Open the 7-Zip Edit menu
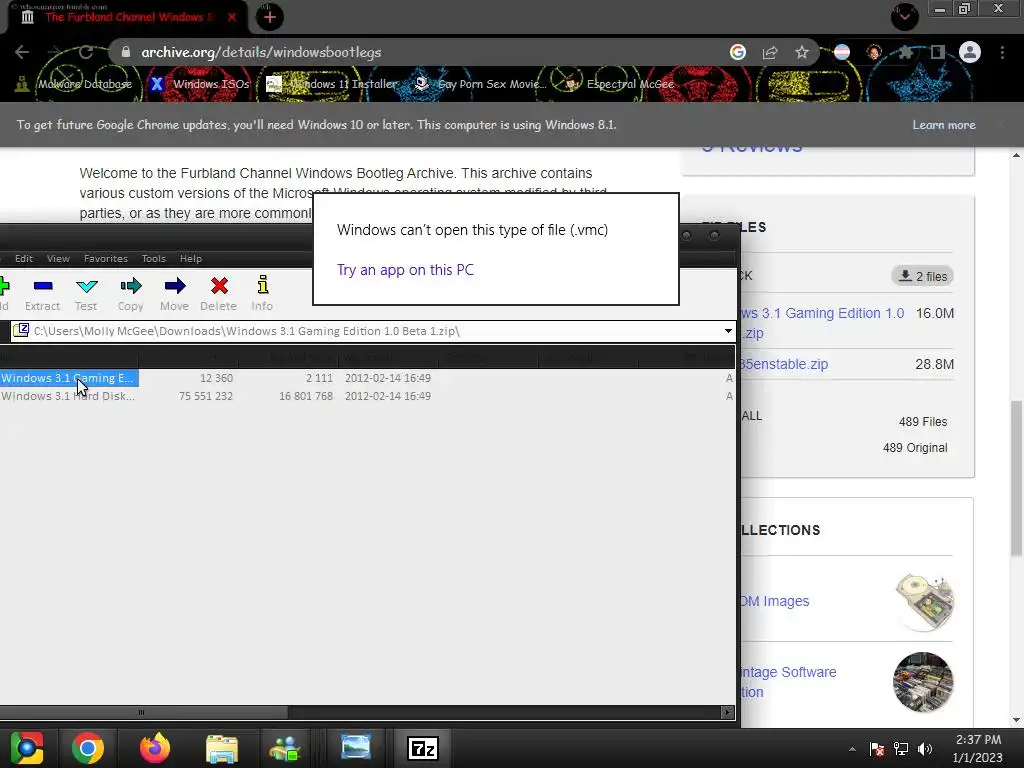The image size is (1024, 768). [24, 259]
